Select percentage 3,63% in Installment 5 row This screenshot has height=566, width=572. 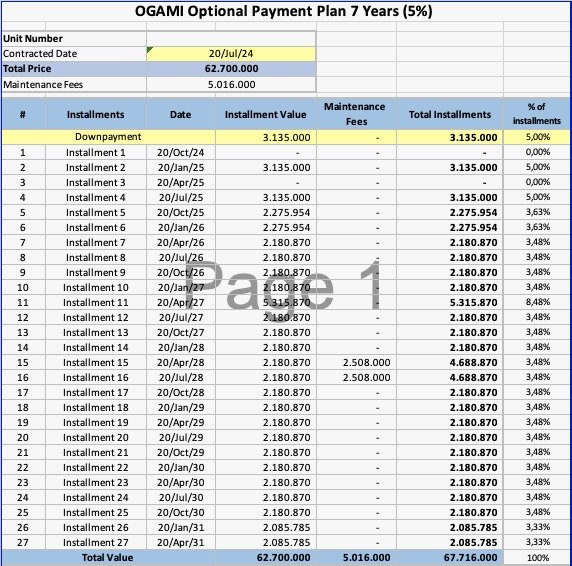pyautogui.click(x=538, y=212)
